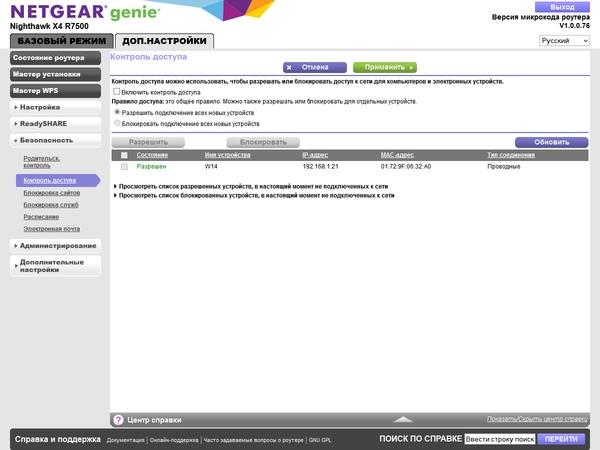Open Блокировка сайтов link
The width and height of the screenshot is (600, 450).
[52, 192]
